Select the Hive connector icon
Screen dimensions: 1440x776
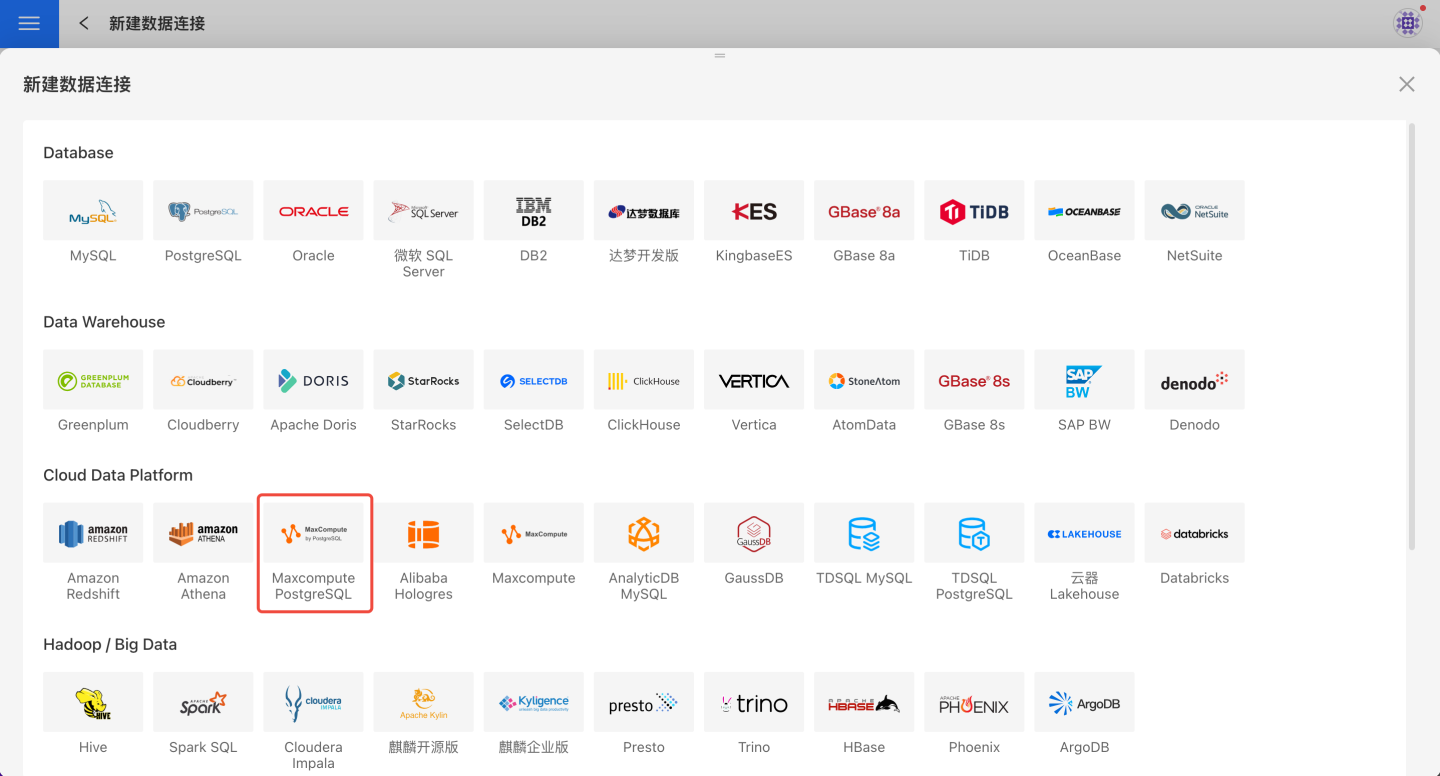click(93, 702)
